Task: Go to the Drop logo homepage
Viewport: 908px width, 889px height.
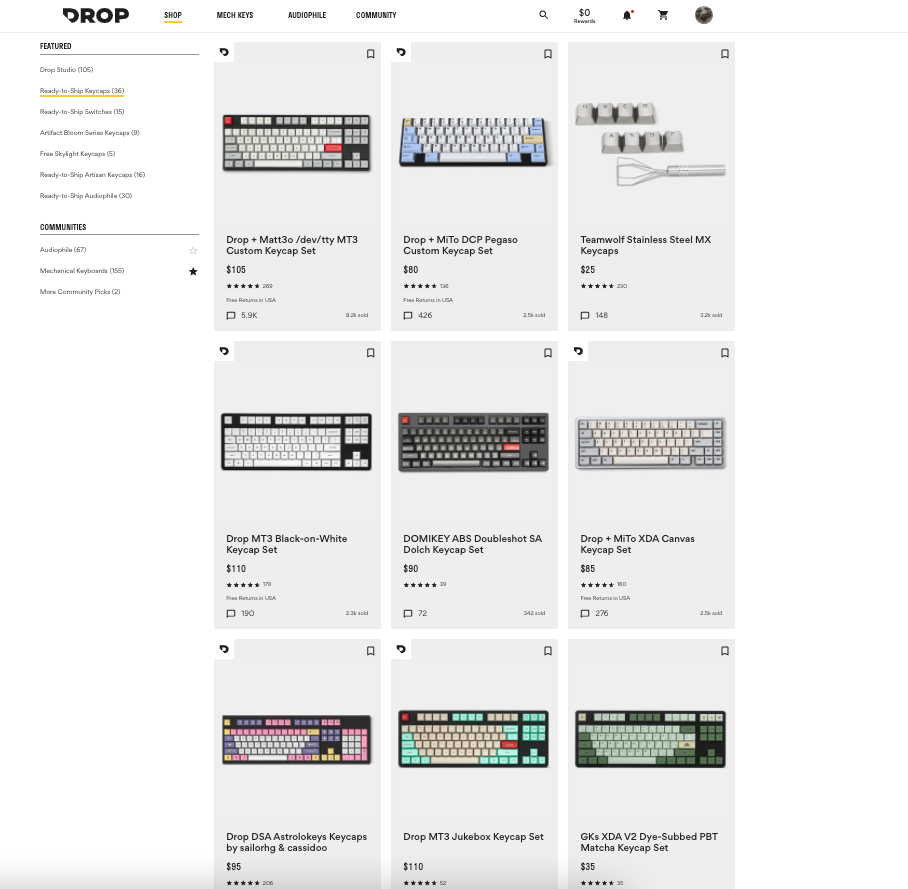Action: [96, 15]
